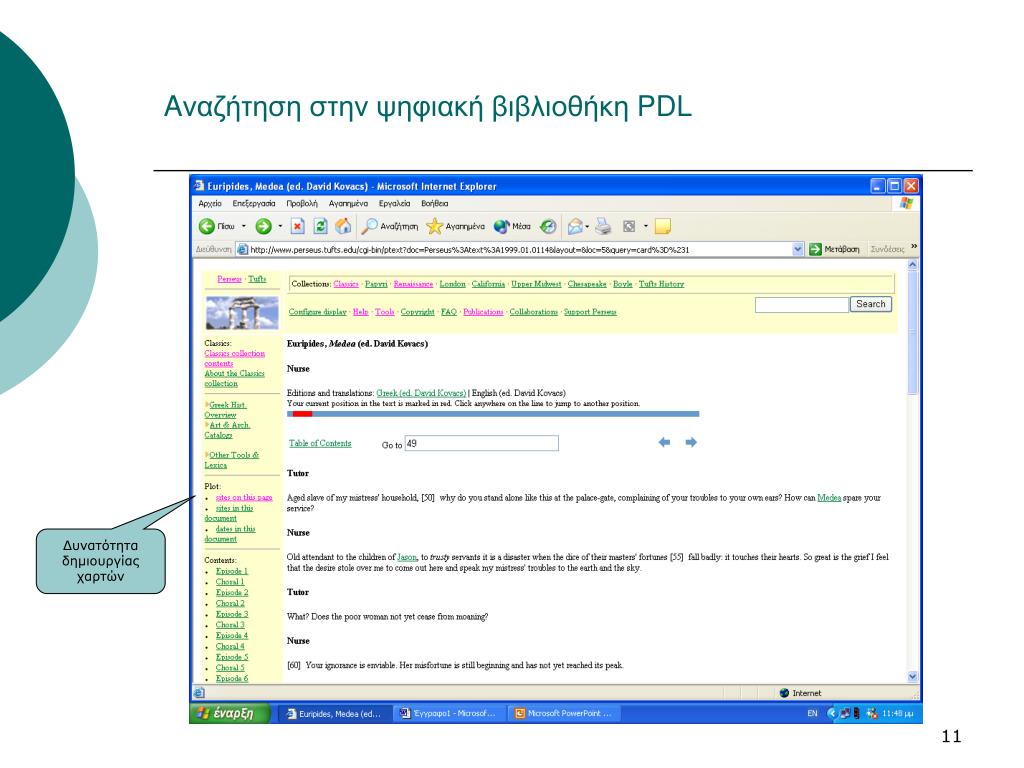Image resolution: width=1024 pixels, height=768 pixels.
Task: Click the green Forward arrow button
Action: point(263,227)
